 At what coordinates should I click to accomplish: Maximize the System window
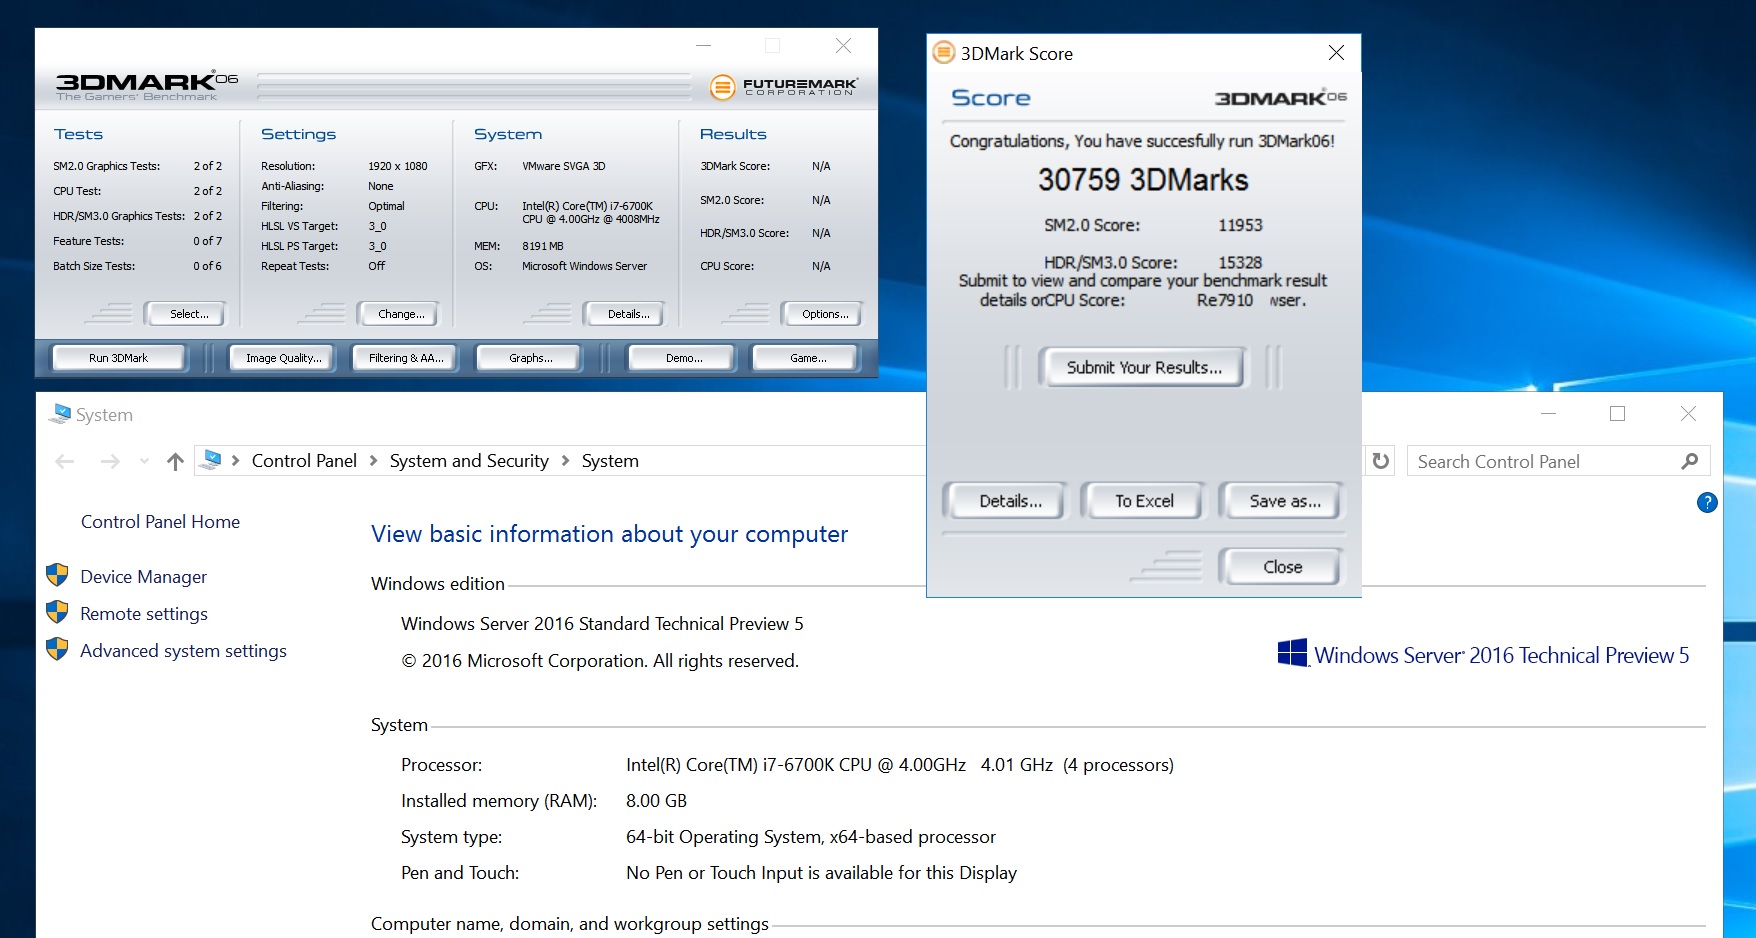click(1617, 413)
